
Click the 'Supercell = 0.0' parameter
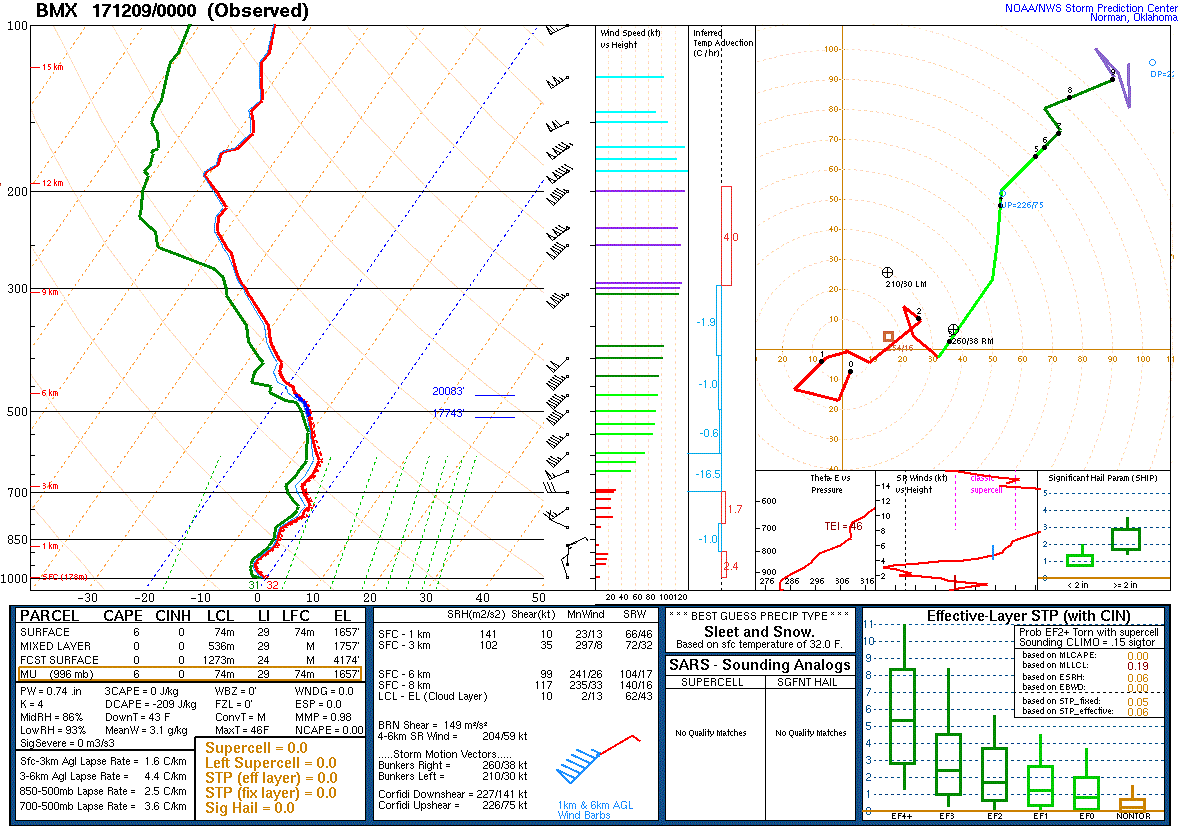256,748
